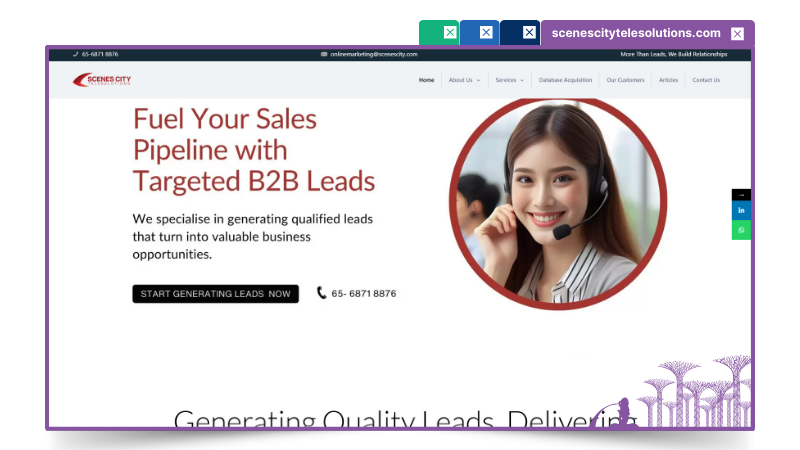Click the green WhatsApp icon
Screen dimensions: 800x450
tap(741, 230)
